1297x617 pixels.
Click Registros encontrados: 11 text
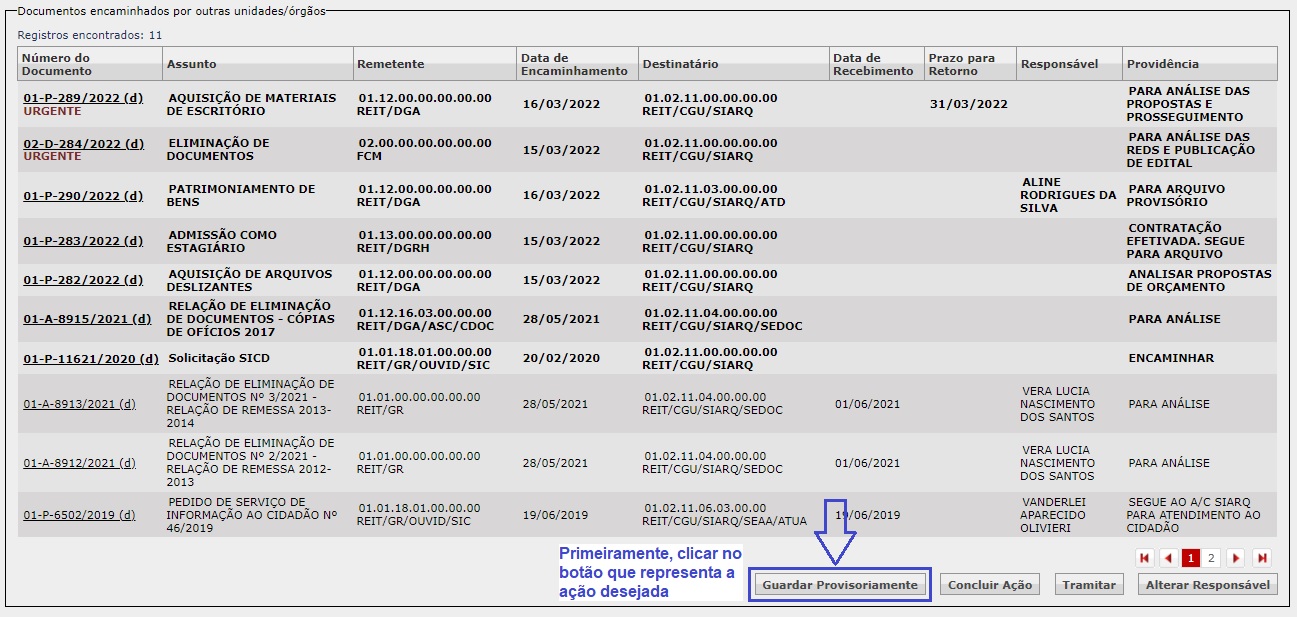pos(90,35)
